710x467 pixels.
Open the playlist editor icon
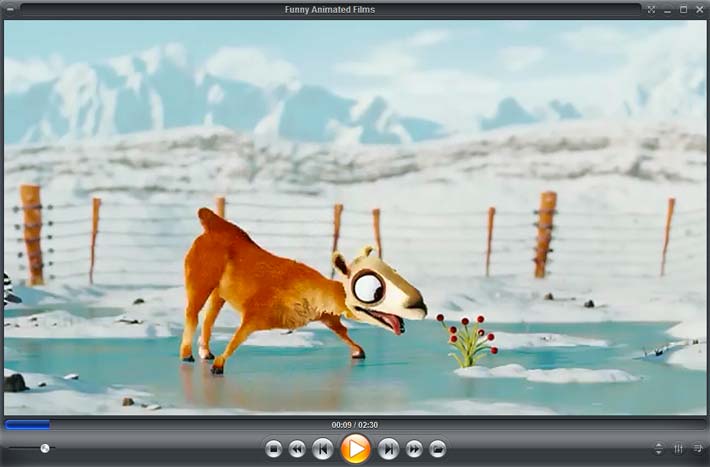point(698,448)
